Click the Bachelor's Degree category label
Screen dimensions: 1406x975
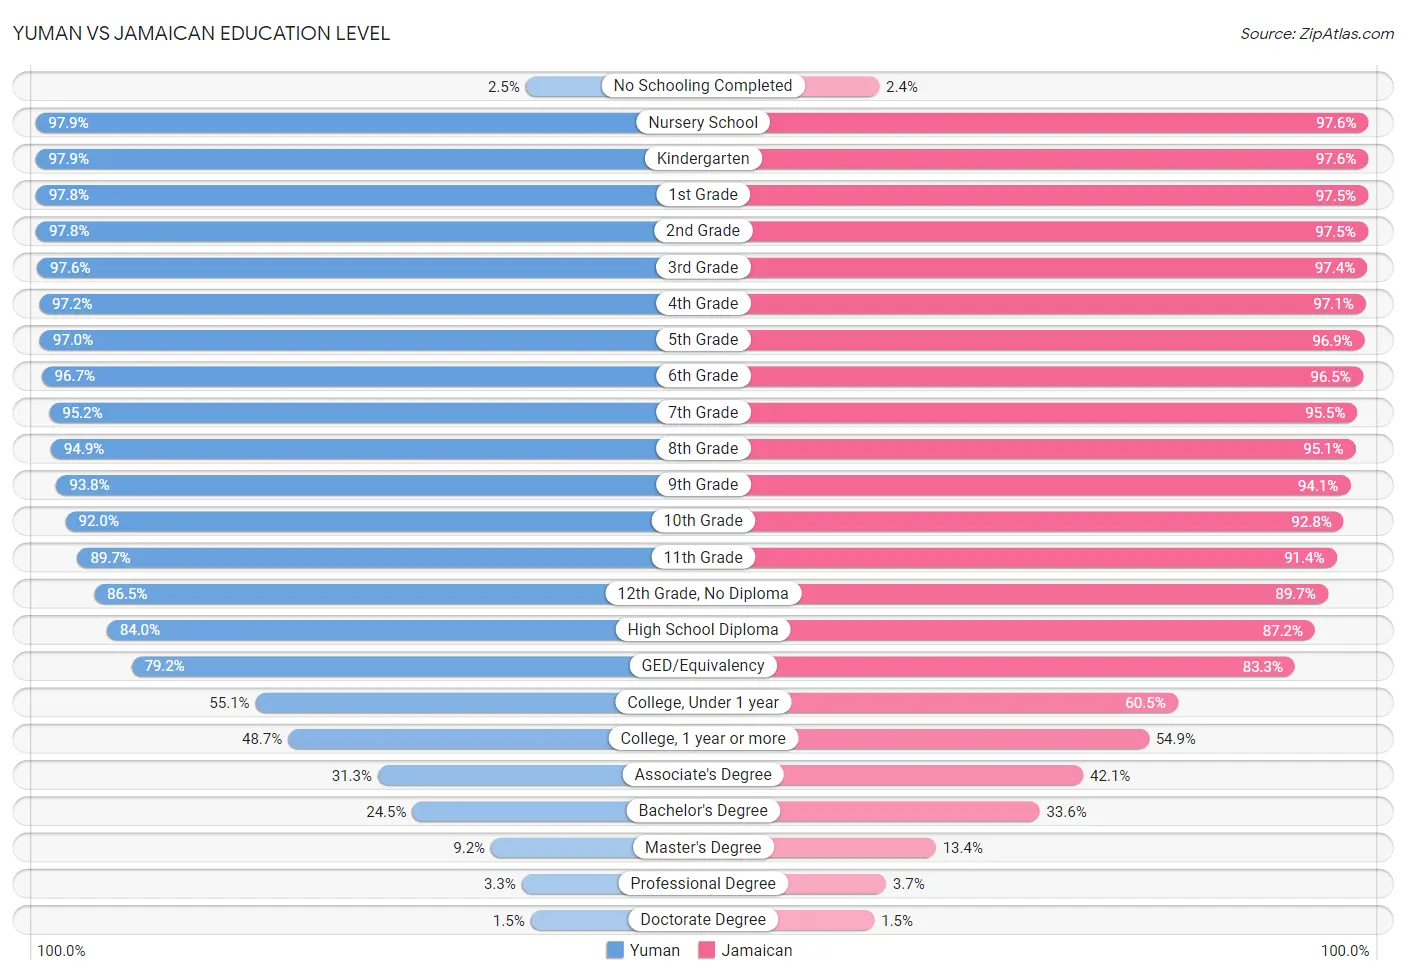coord(703,810)
